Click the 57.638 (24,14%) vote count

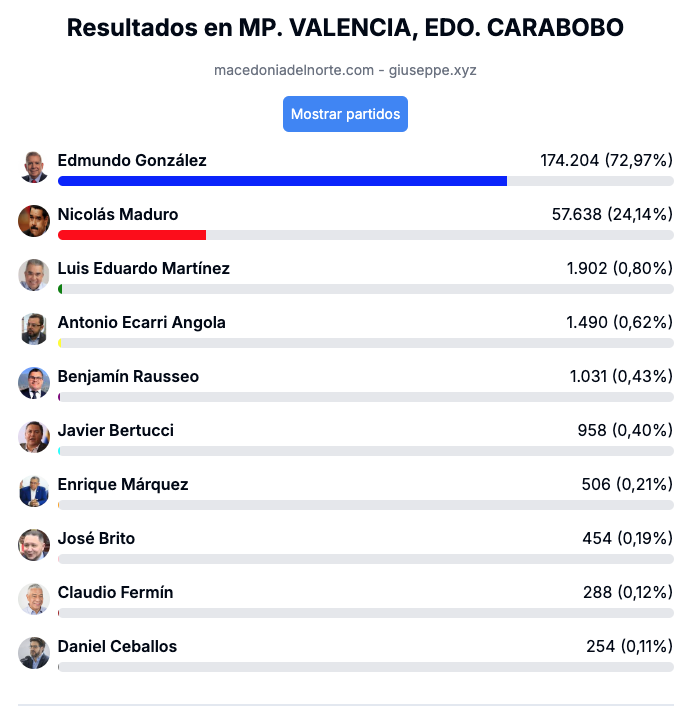click(x=612, y=214)
